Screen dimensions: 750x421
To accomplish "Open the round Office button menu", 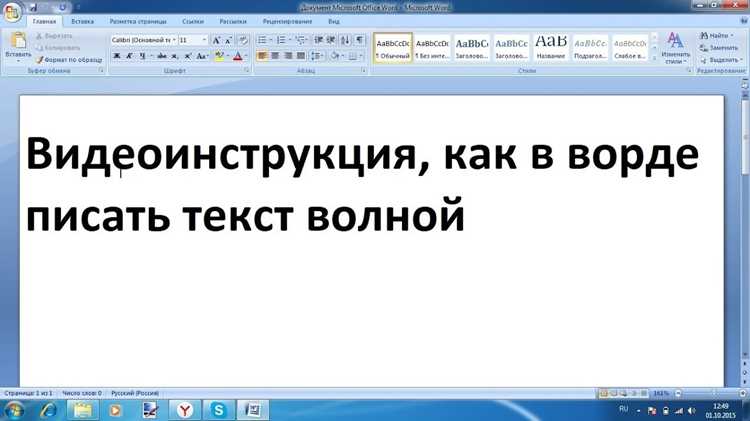I will 11,12.
